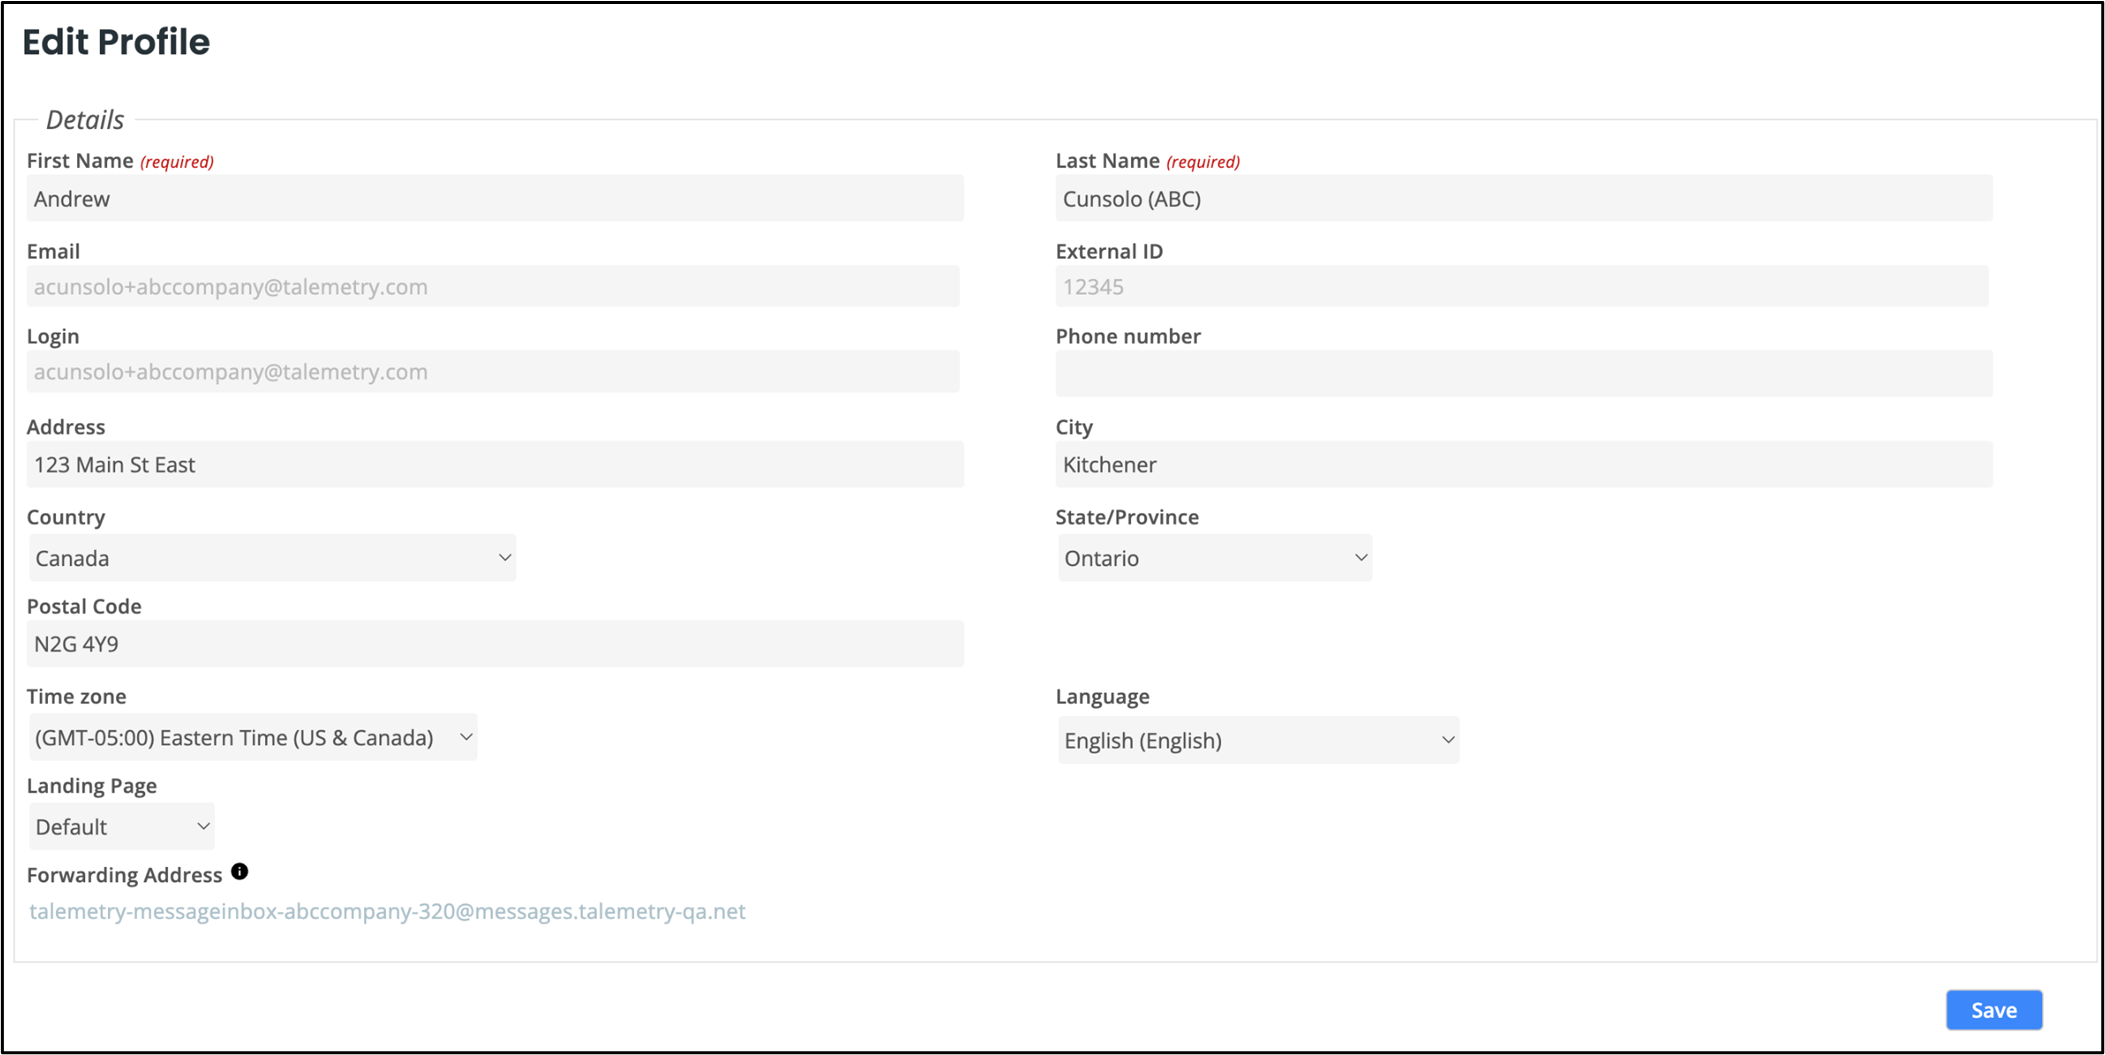Click the Forwarding Address label
The image size is (2105, 1055).
pos(124,874)
